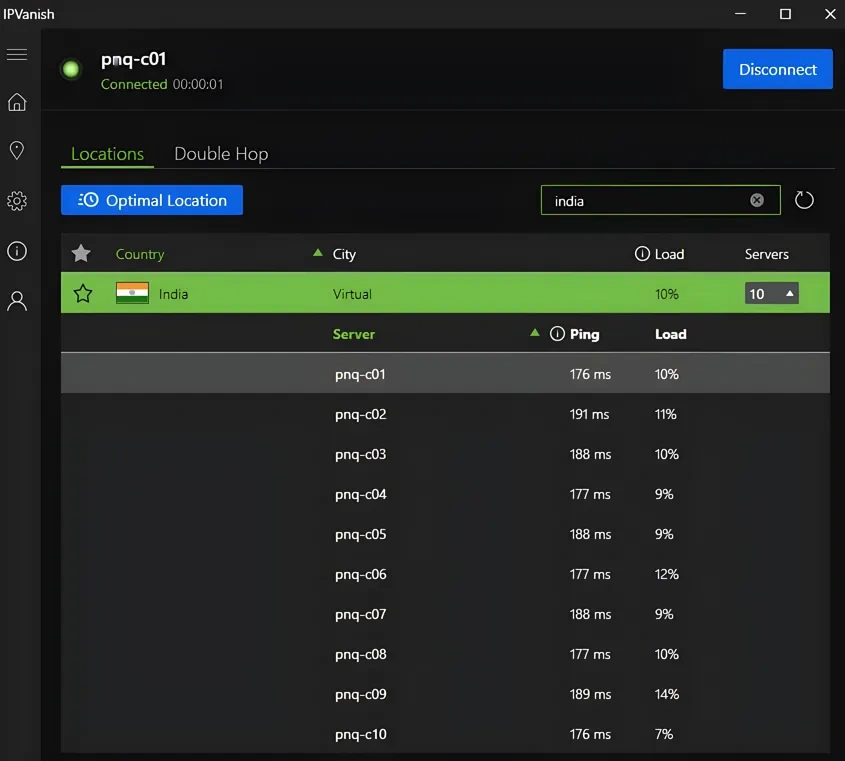Select server pnq-c09
This screenshot has width=845, height=761.
pyautogui.click(x=445, y=693)
